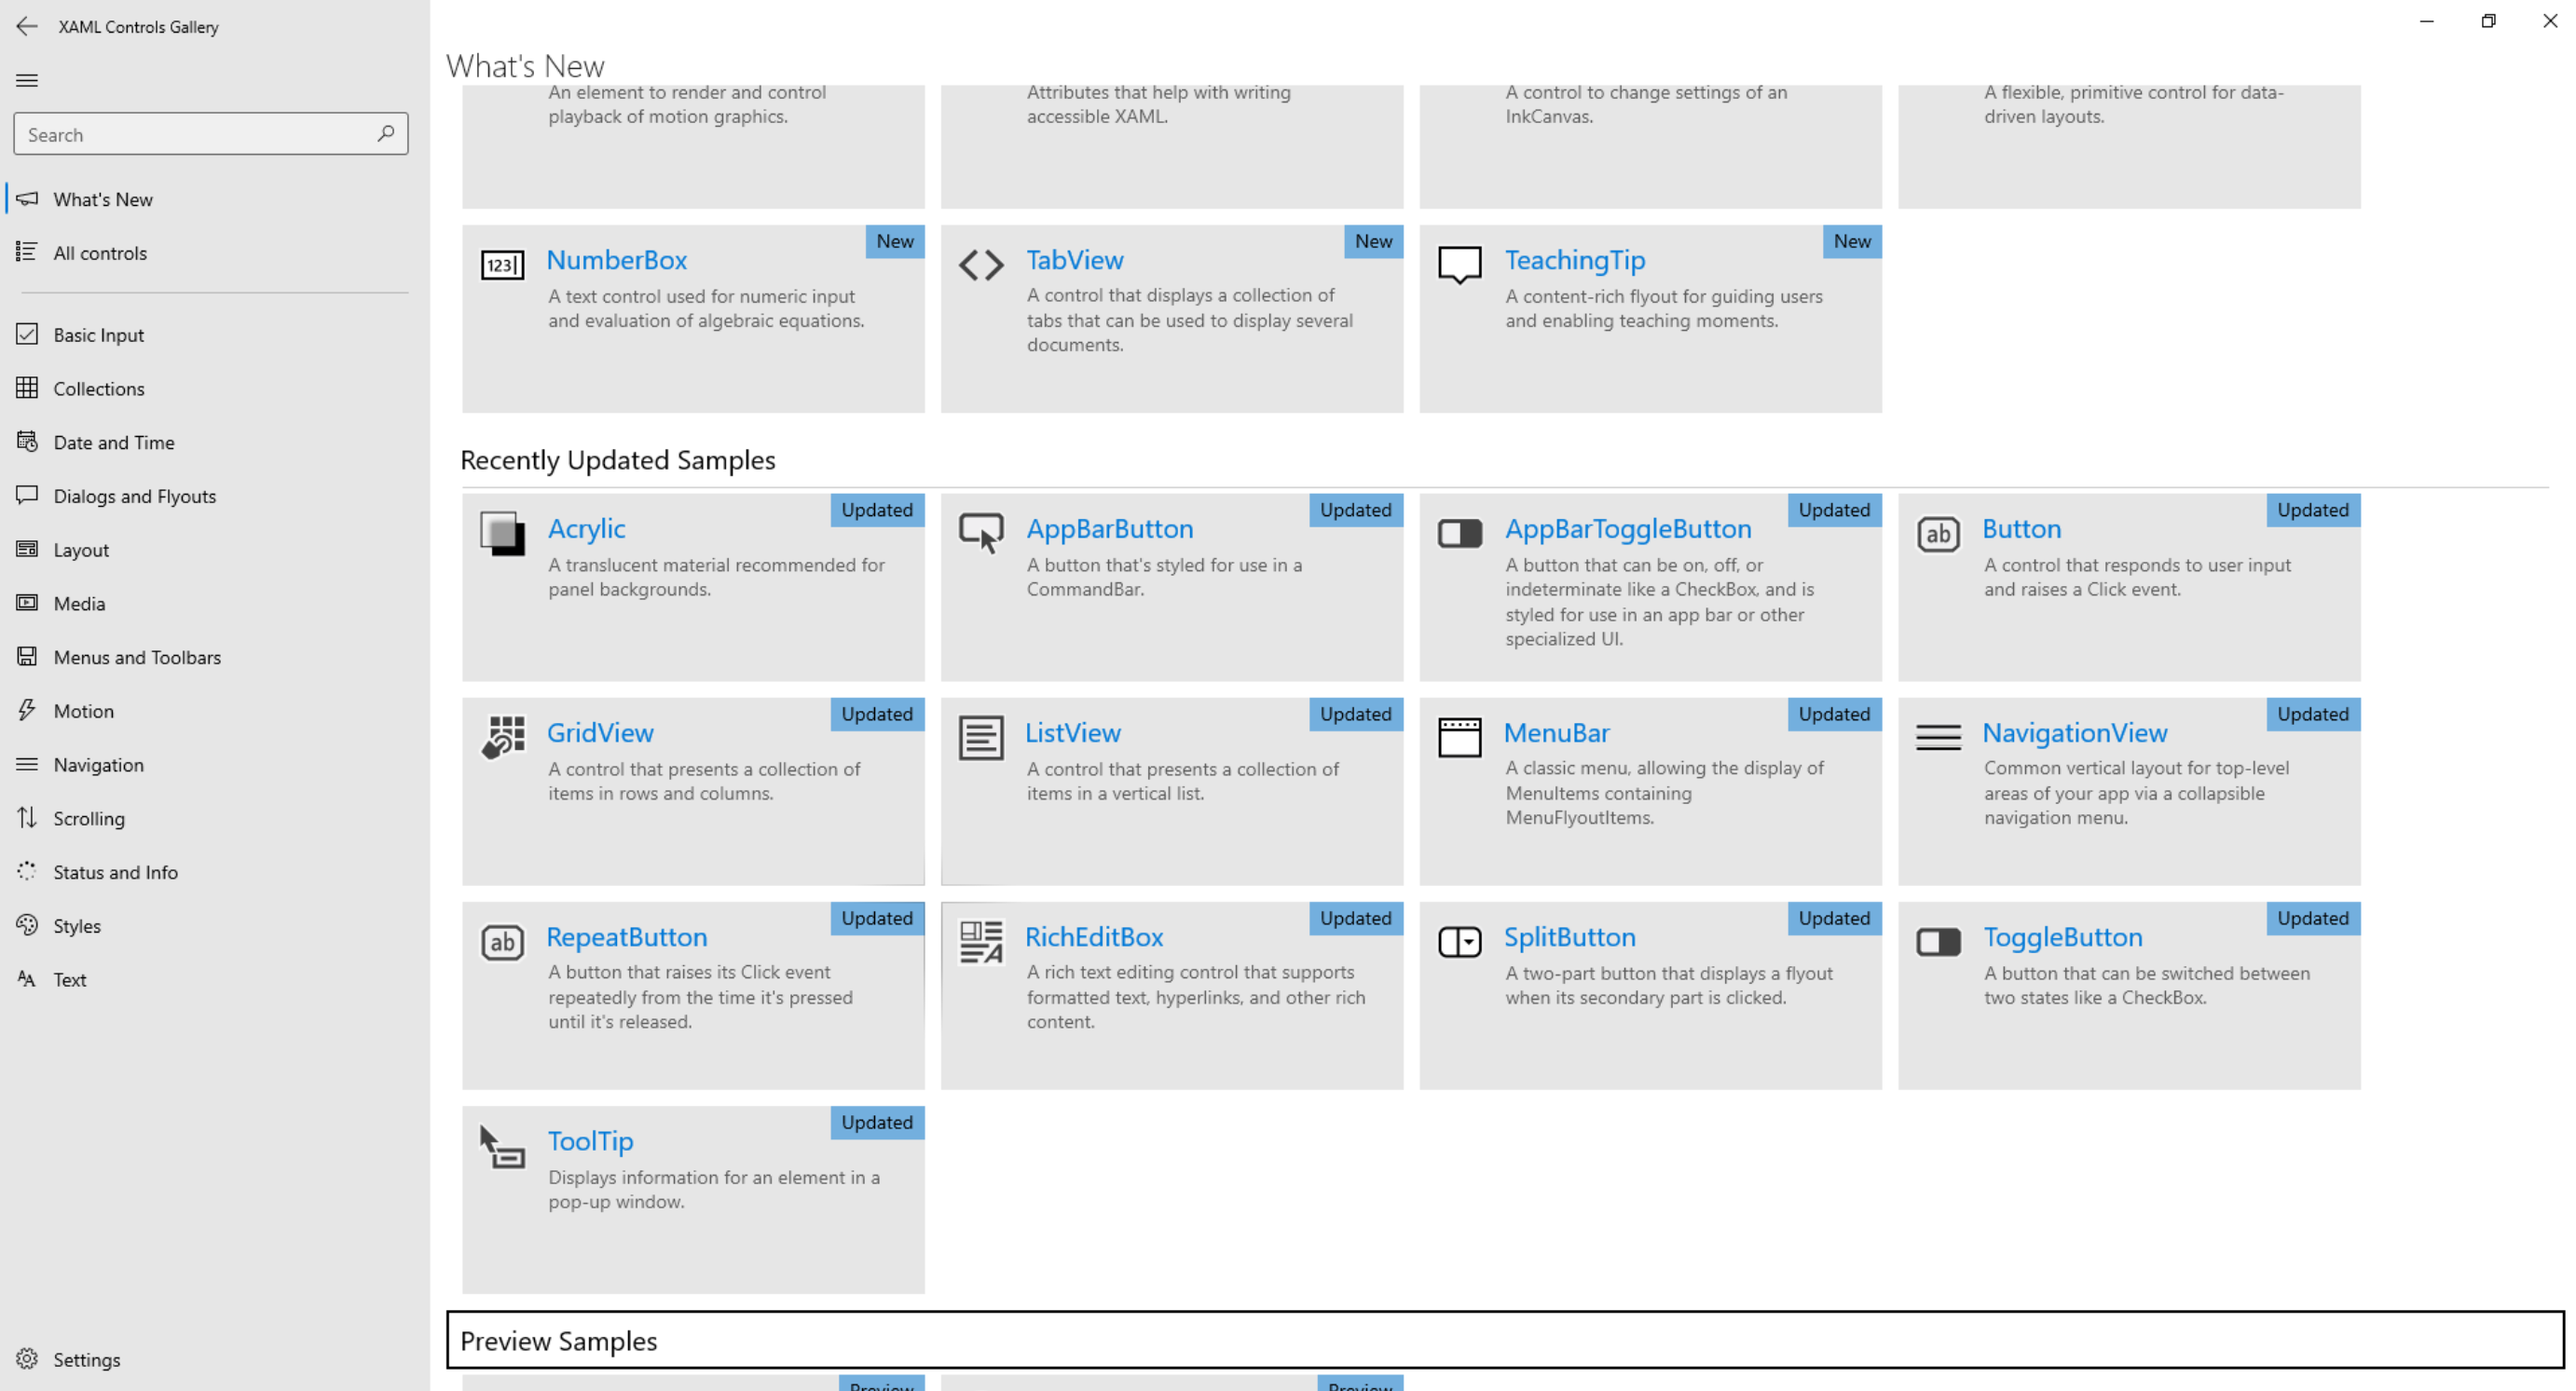Viewport: 2576px width, 1391px height.
Task: Click the search magnifier icon
Action: tap(386, 133)
